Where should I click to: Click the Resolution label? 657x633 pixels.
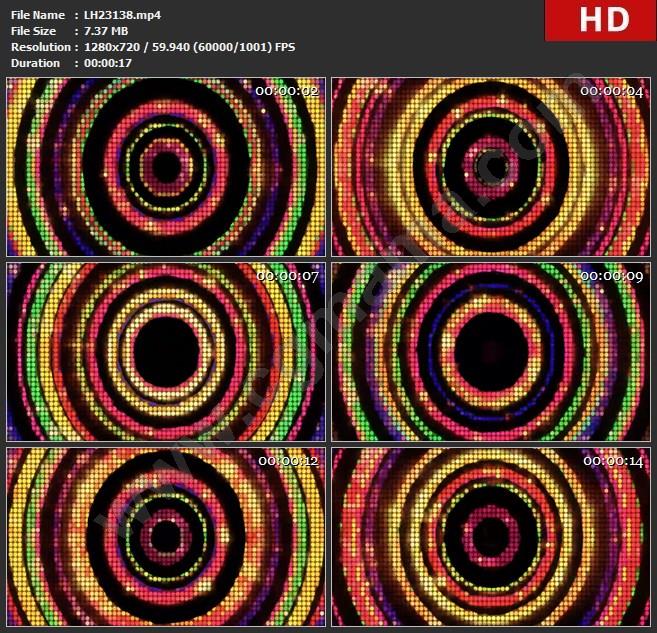tap(40, 47)
